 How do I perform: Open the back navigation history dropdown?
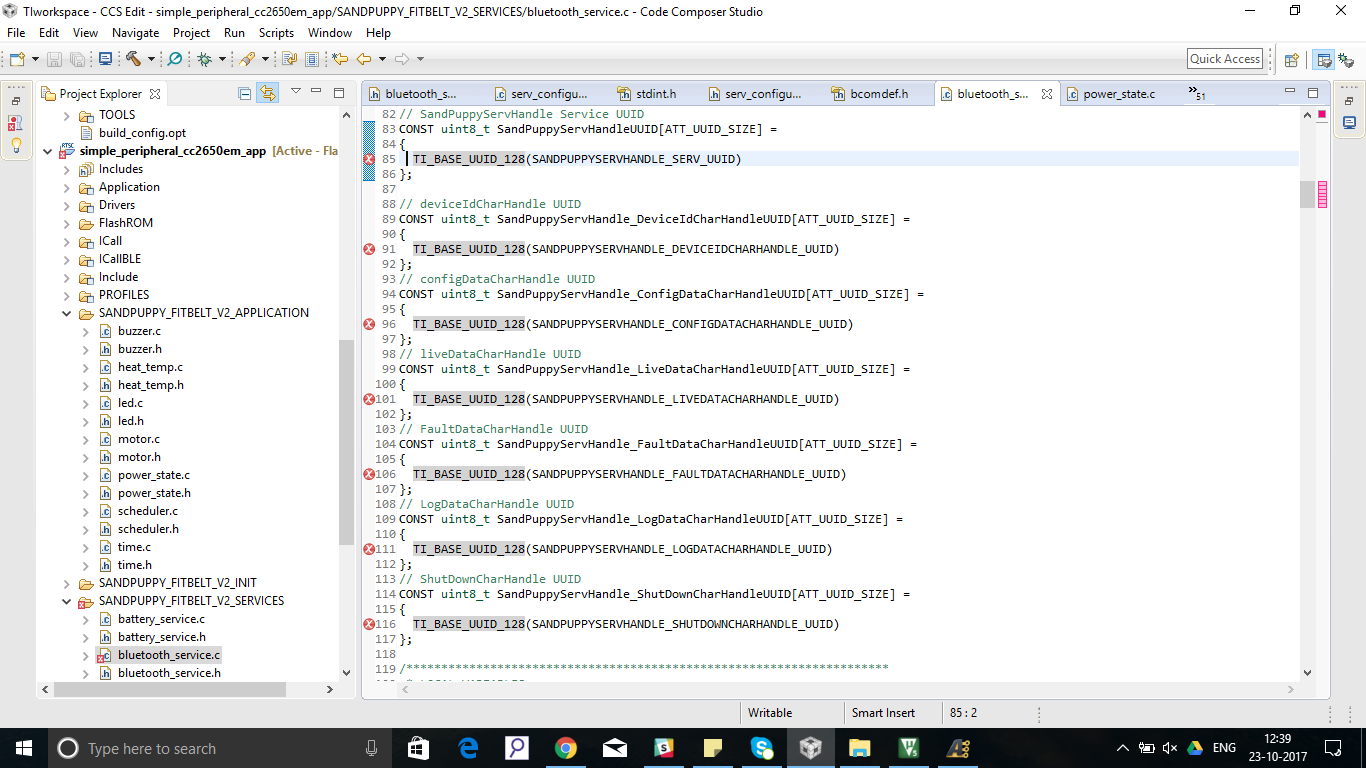382,59
